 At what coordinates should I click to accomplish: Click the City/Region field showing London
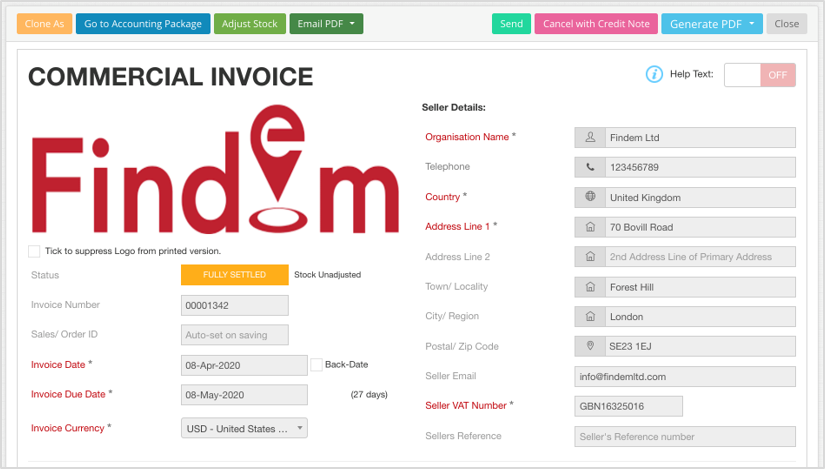point(700,317)
